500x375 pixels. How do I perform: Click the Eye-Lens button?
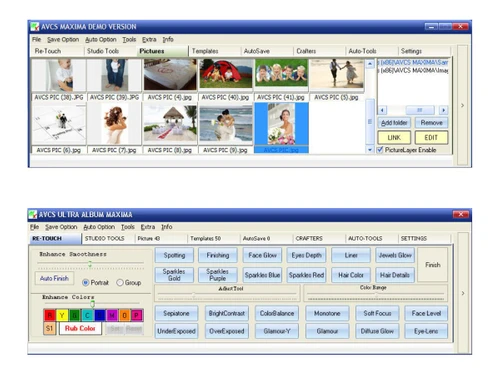(426, 331)
